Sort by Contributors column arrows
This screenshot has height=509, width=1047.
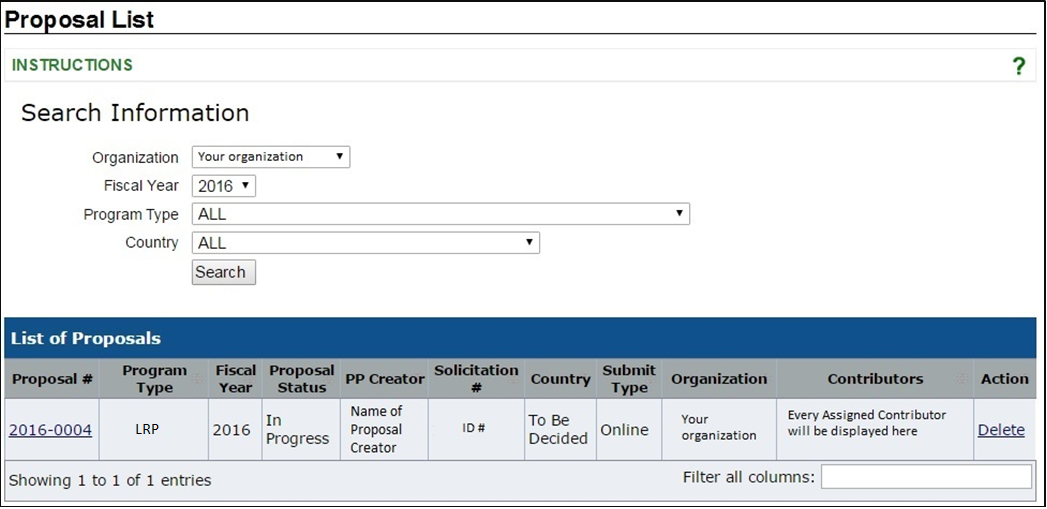[962, 379]
